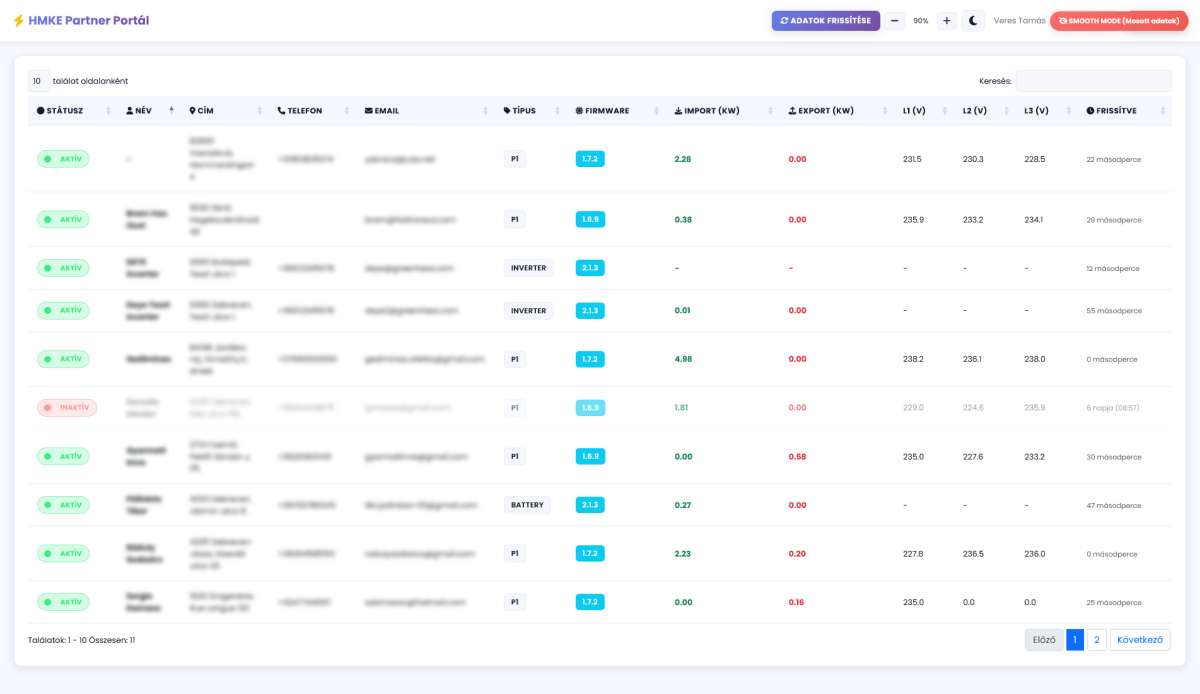Viewport: 1200px width, 694px height.
Task: Sort table by Név column header
Action: coord(145,111)
